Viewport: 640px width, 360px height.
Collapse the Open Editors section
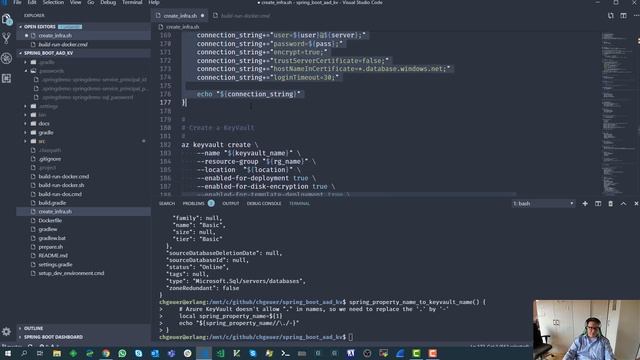point(83,27)
